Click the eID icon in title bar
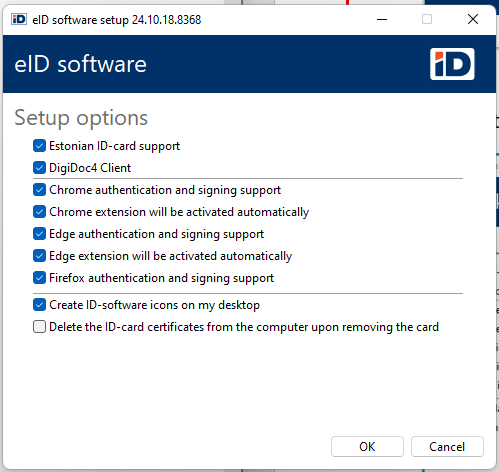 point(19,19)
